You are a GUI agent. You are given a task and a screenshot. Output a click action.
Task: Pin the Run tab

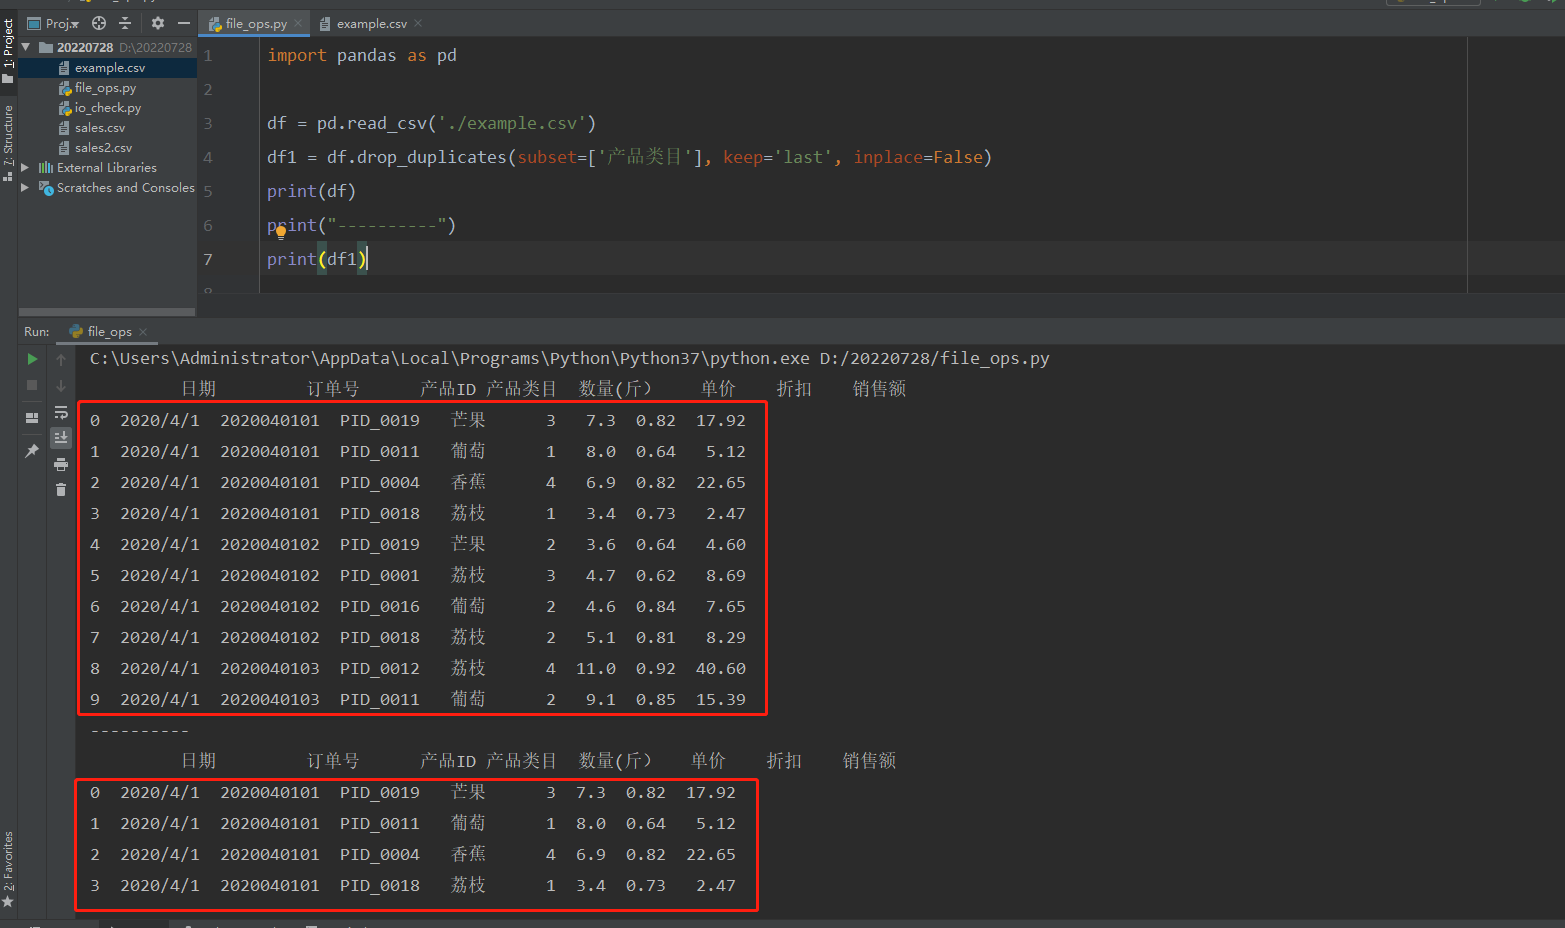(32, 451)
